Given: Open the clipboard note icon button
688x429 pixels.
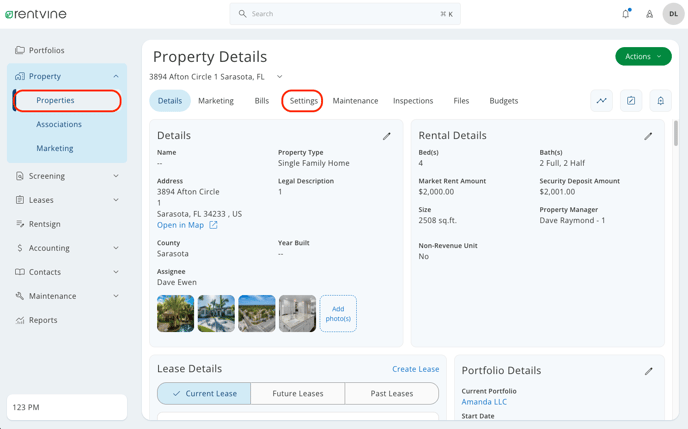Looking at the screenshot, I should tap(631, 101).
